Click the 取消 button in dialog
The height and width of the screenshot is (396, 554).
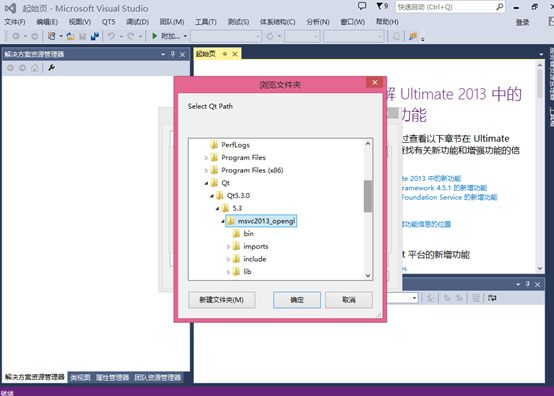(349, 300)
